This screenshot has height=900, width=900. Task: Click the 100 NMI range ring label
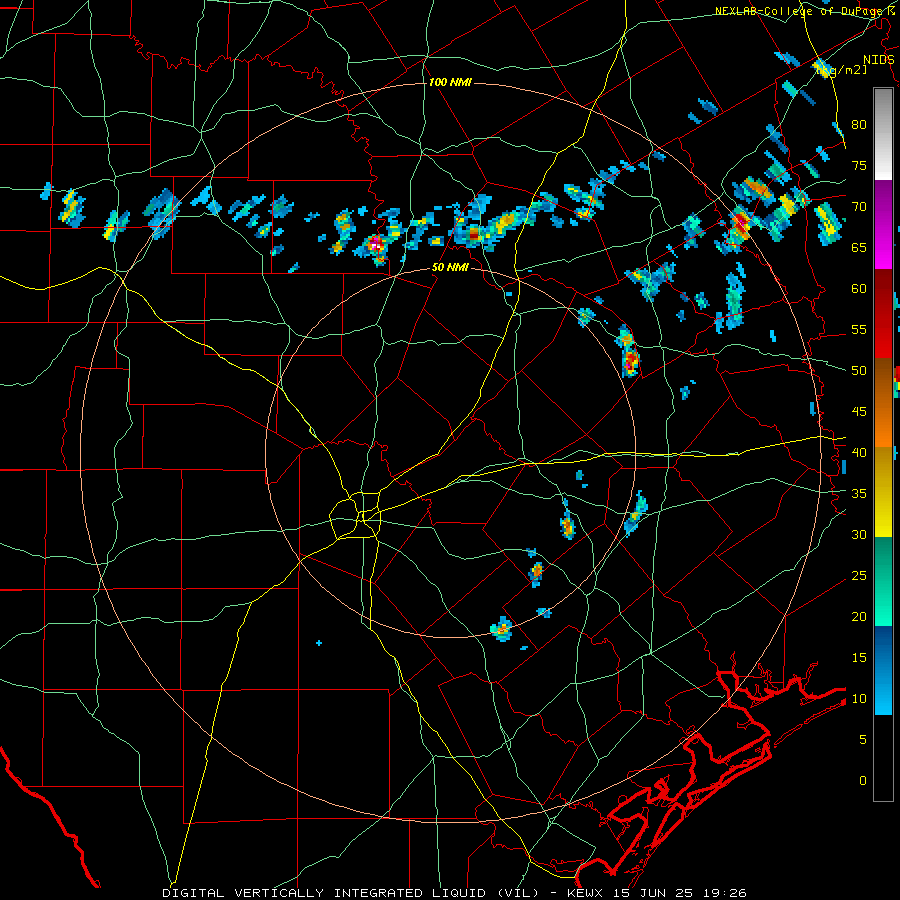[450, 83]
